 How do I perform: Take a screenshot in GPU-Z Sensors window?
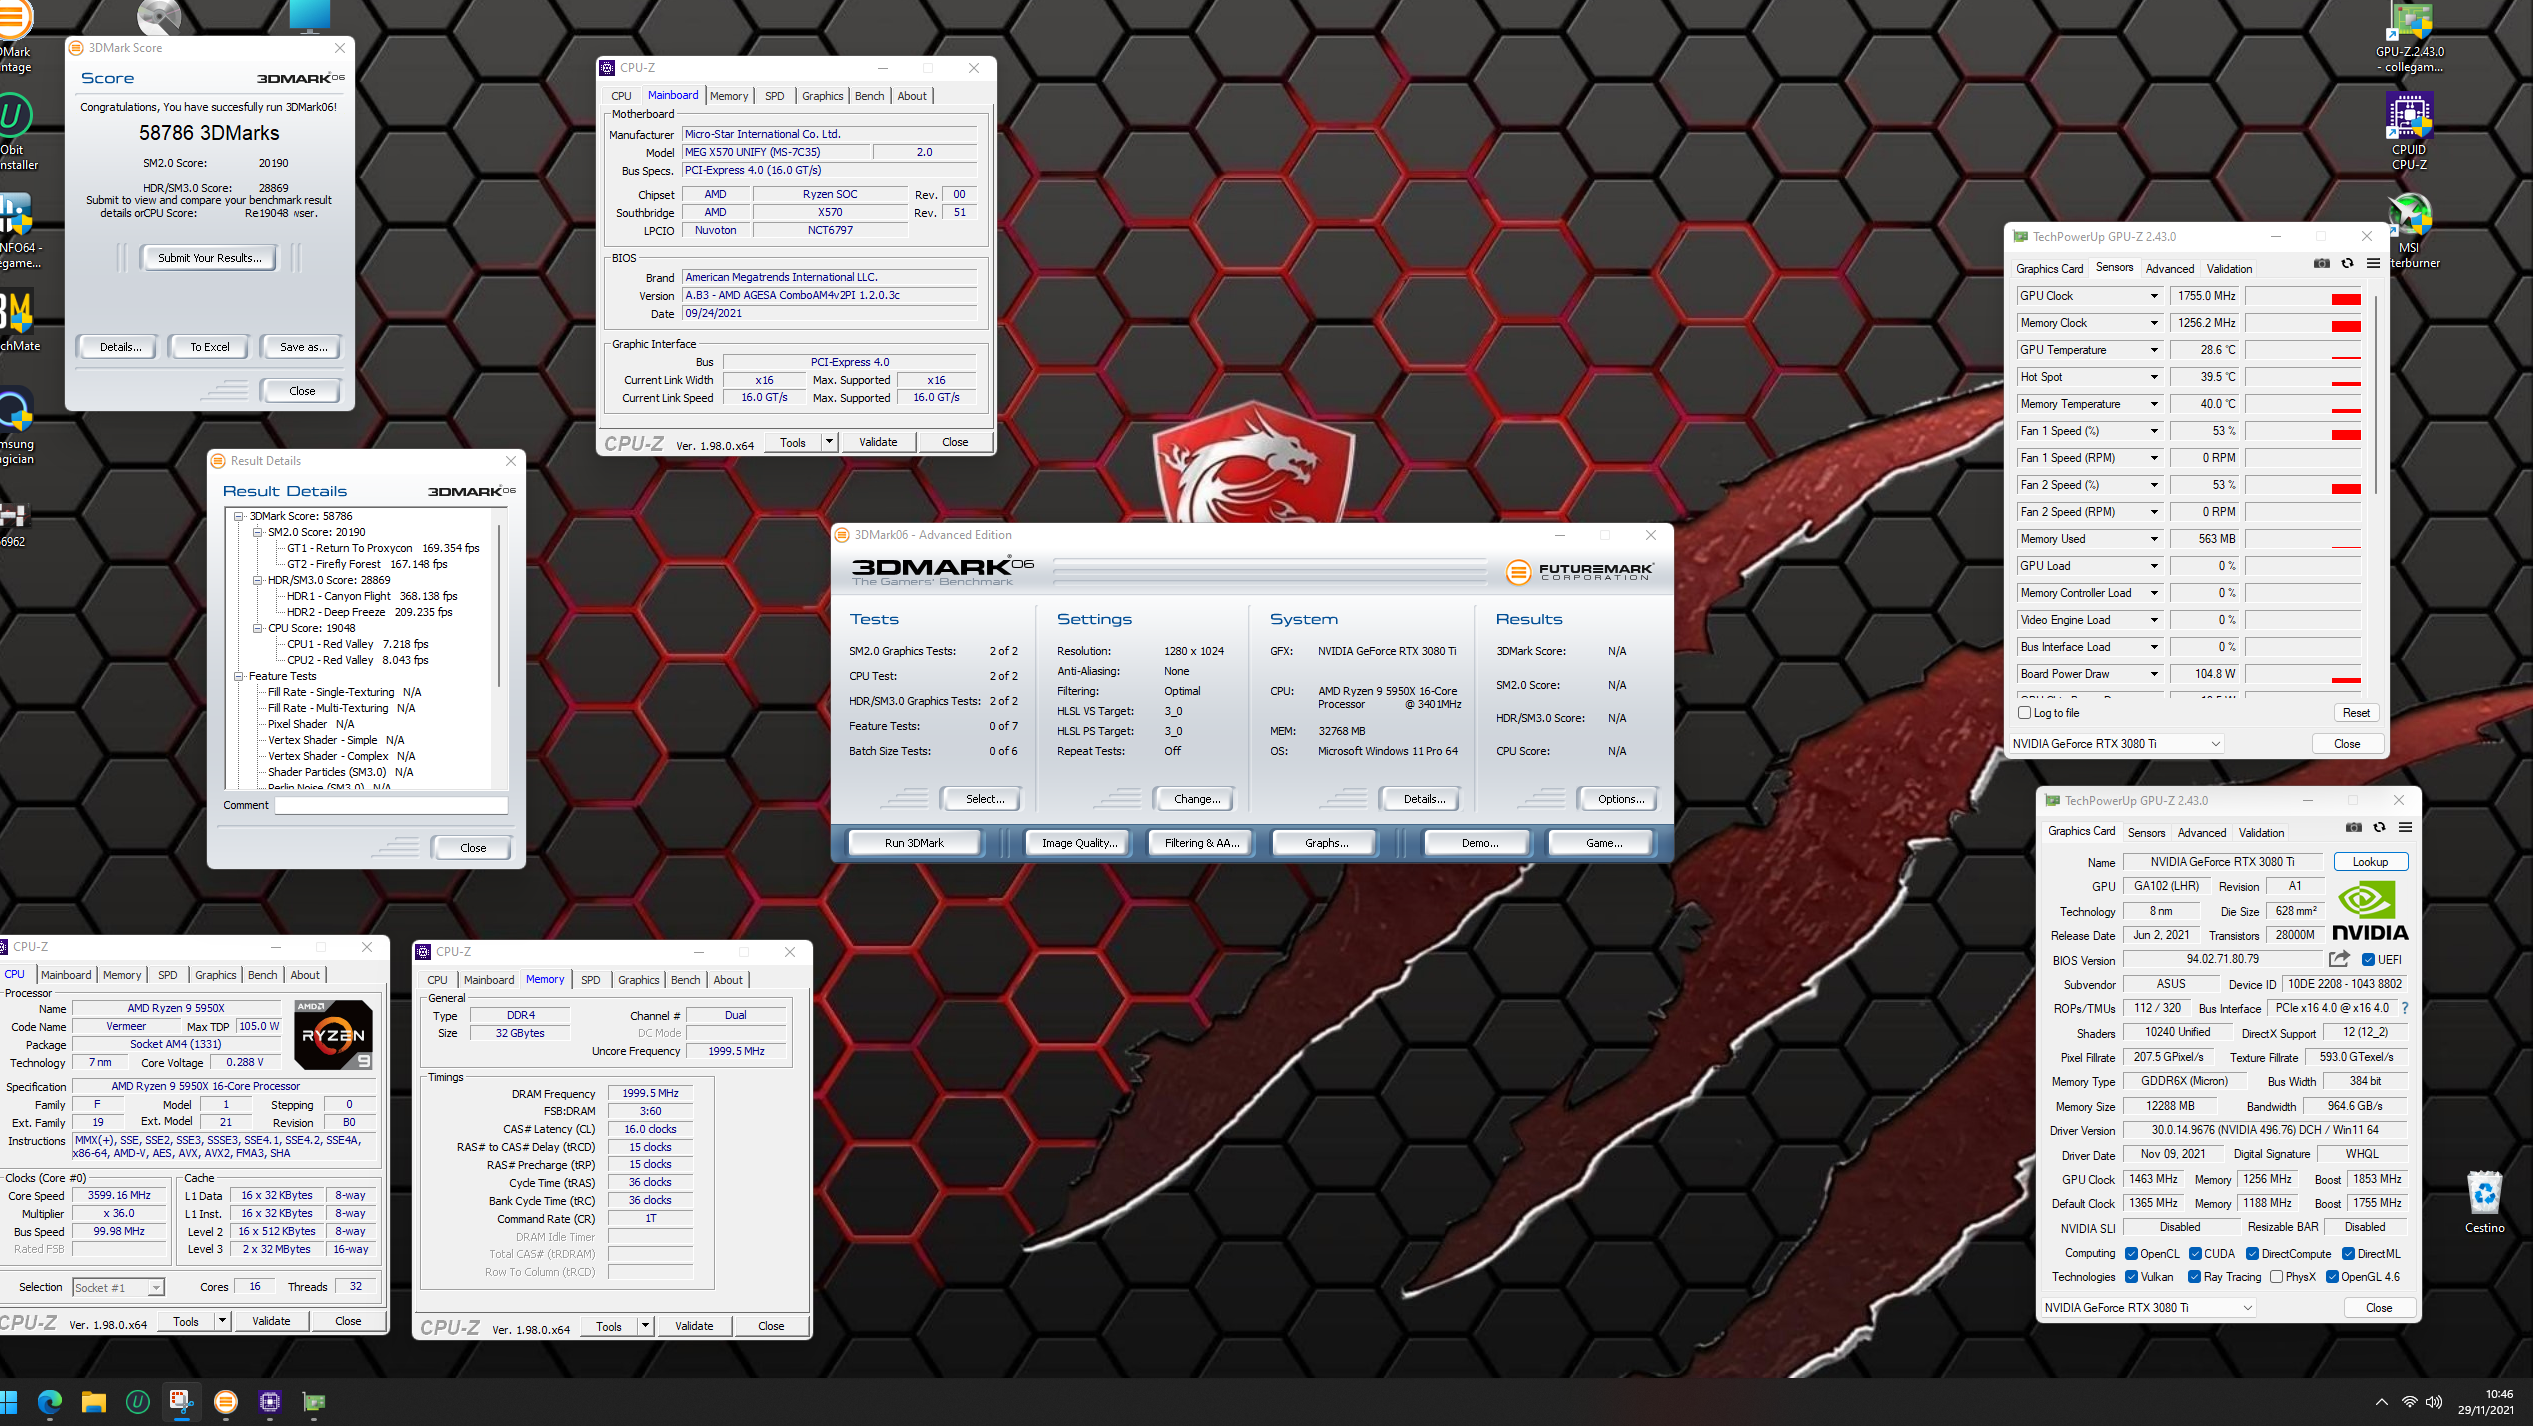point(2321,264)
